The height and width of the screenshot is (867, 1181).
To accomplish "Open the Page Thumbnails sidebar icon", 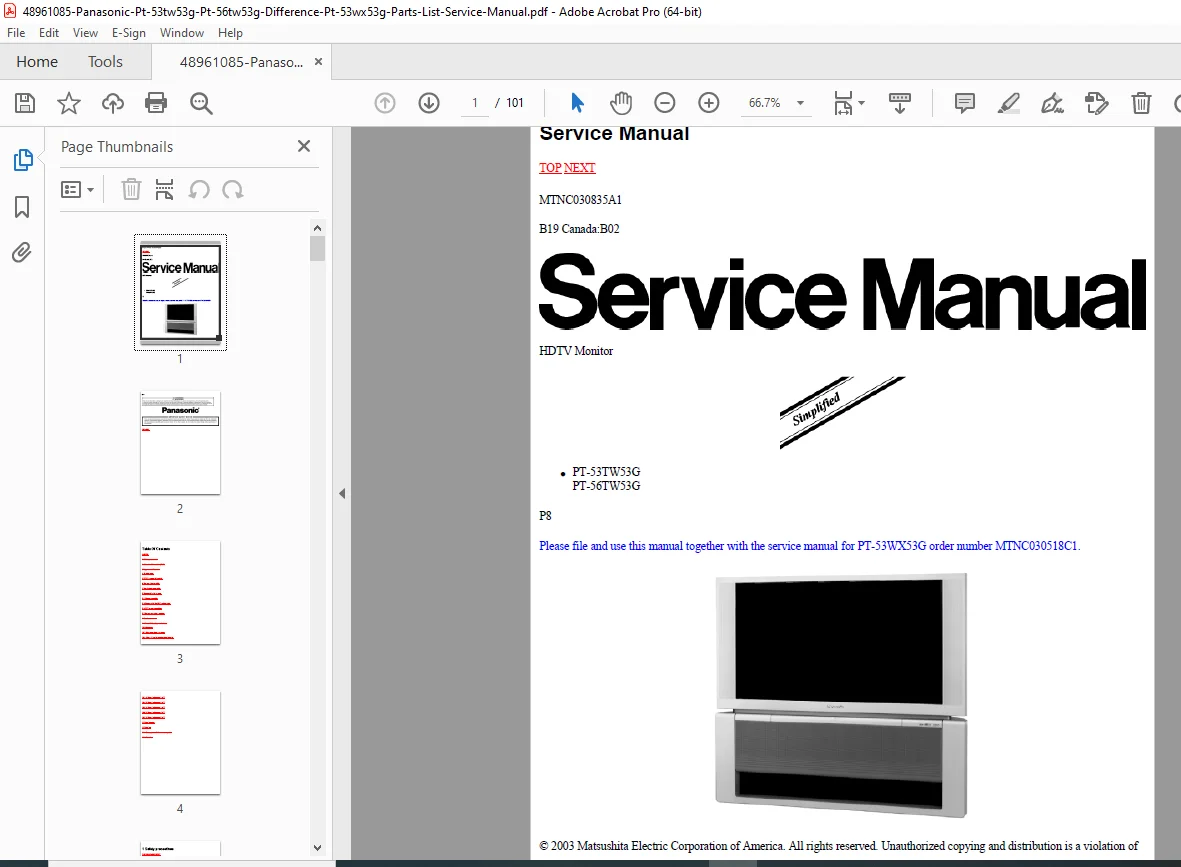I will click(23, 160).
